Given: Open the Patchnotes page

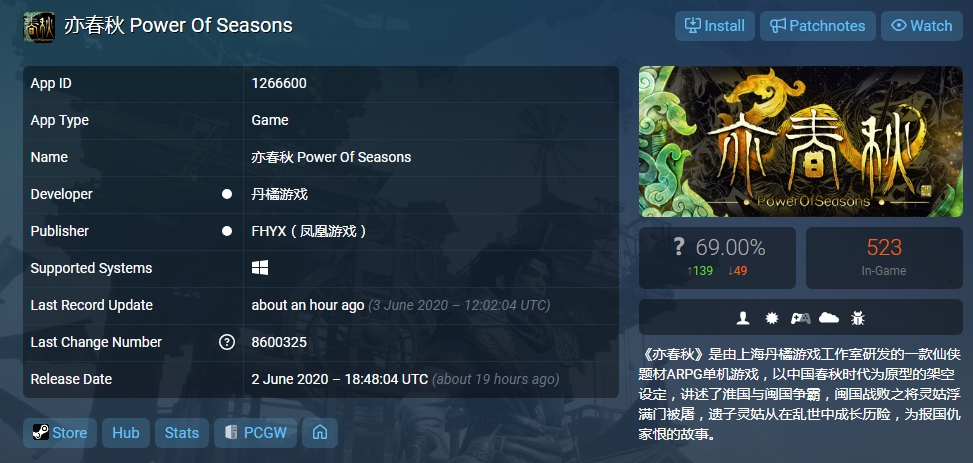Looking at the screenshot, I should pyautogui.click(x=818, y=26).
